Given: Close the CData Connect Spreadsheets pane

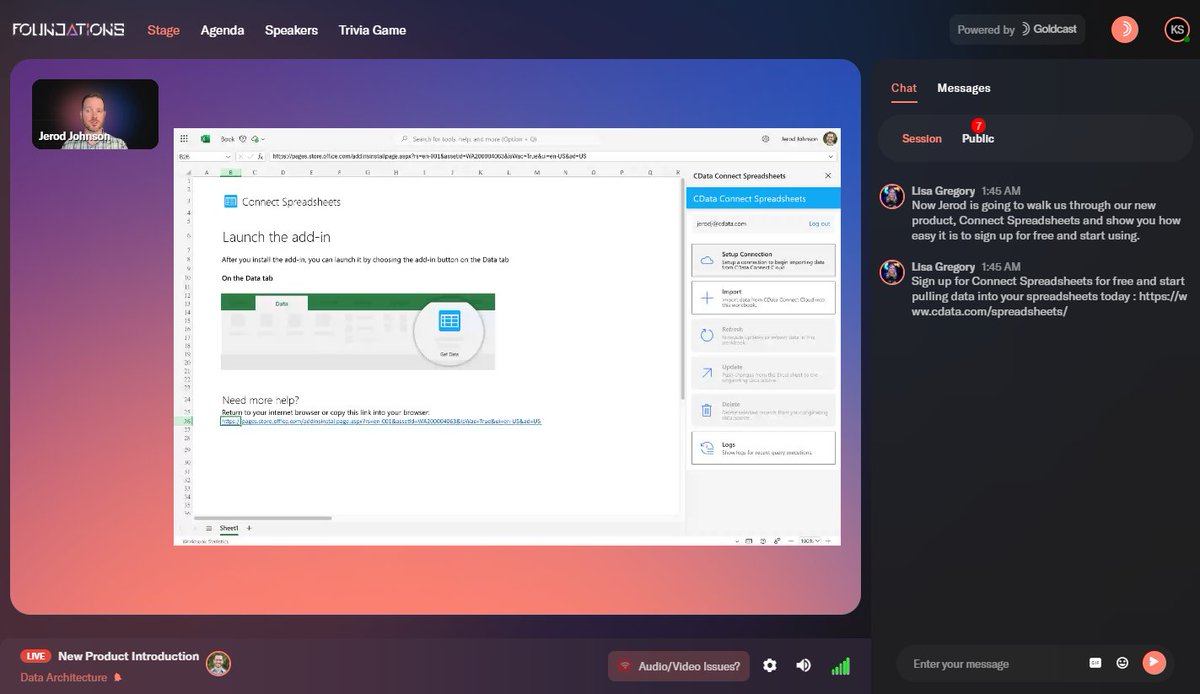Looking at the screenshot, I should (x=827, y=175).
